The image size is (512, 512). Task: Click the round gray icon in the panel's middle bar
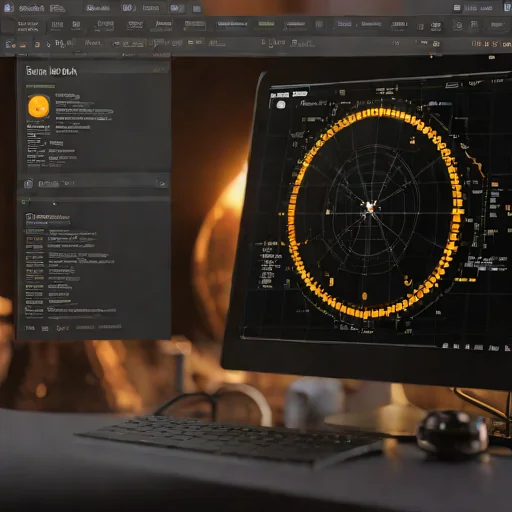coord(29,184)
